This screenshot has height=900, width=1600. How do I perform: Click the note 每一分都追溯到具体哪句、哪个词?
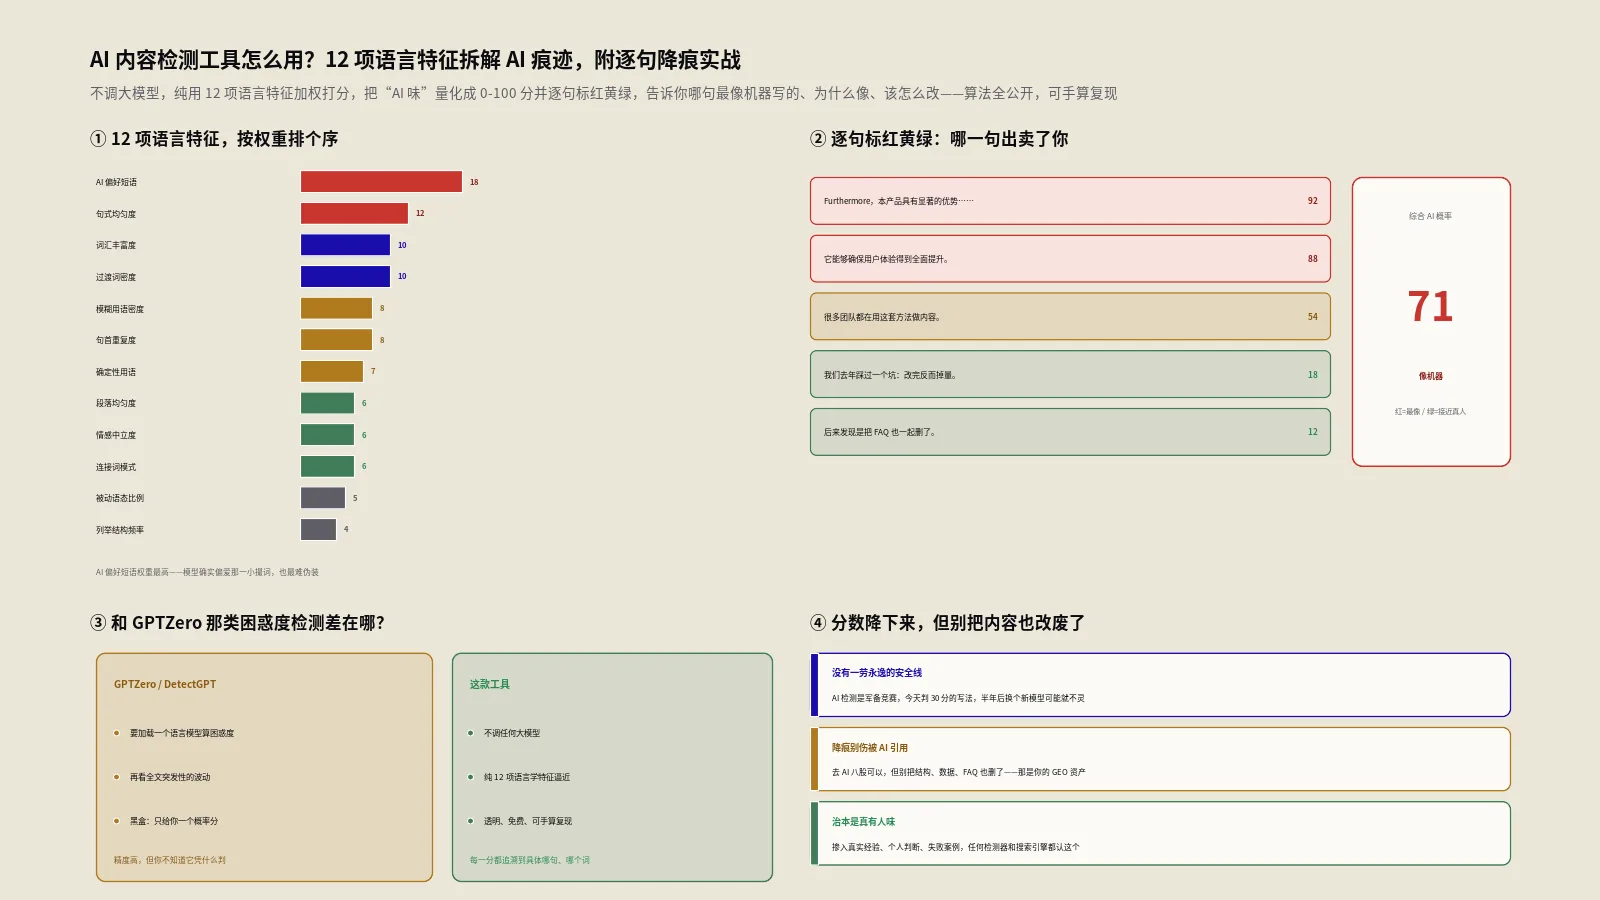pos(530,860)
